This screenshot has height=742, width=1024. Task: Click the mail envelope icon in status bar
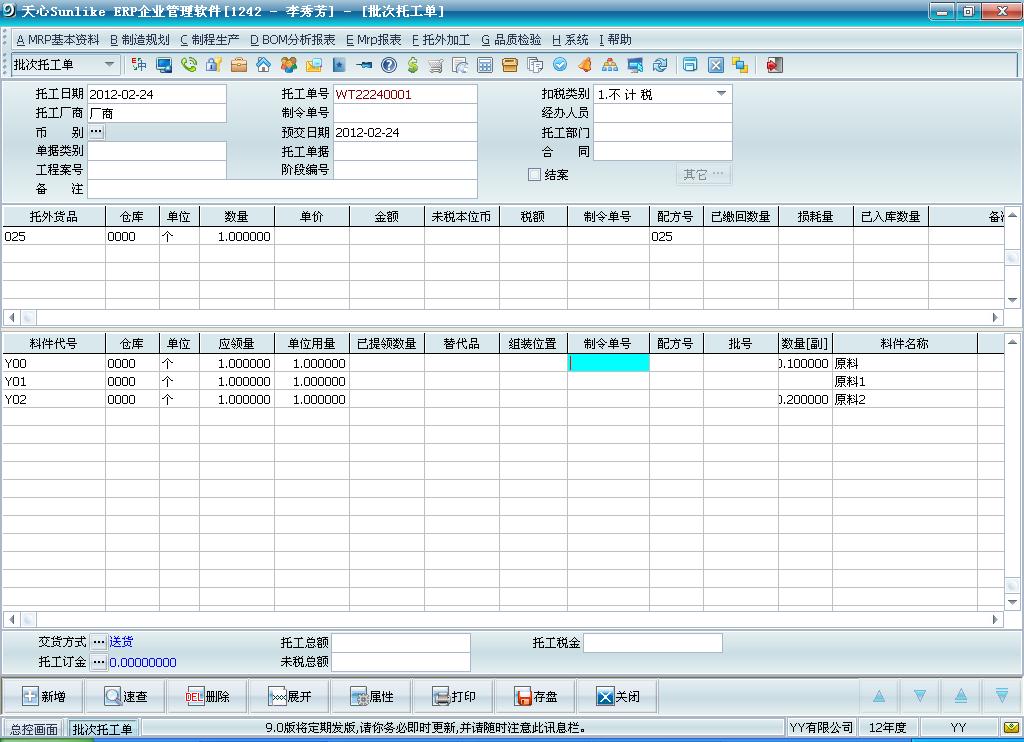point(1012,728)
